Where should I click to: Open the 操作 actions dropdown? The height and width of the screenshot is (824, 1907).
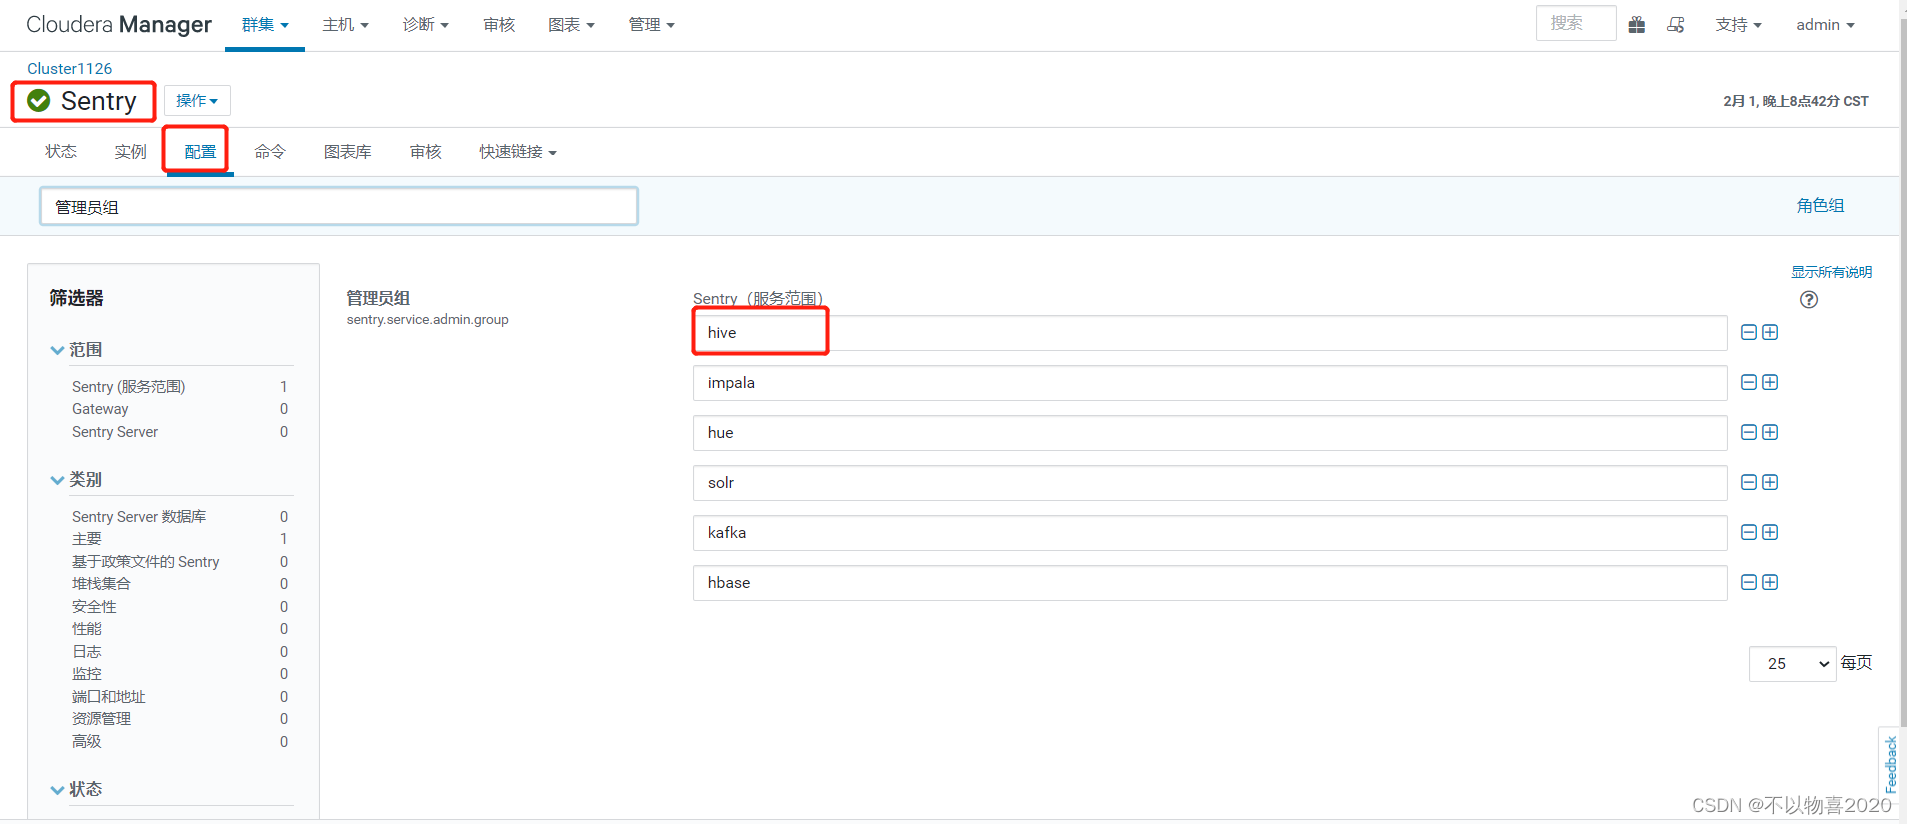[197, 100]
